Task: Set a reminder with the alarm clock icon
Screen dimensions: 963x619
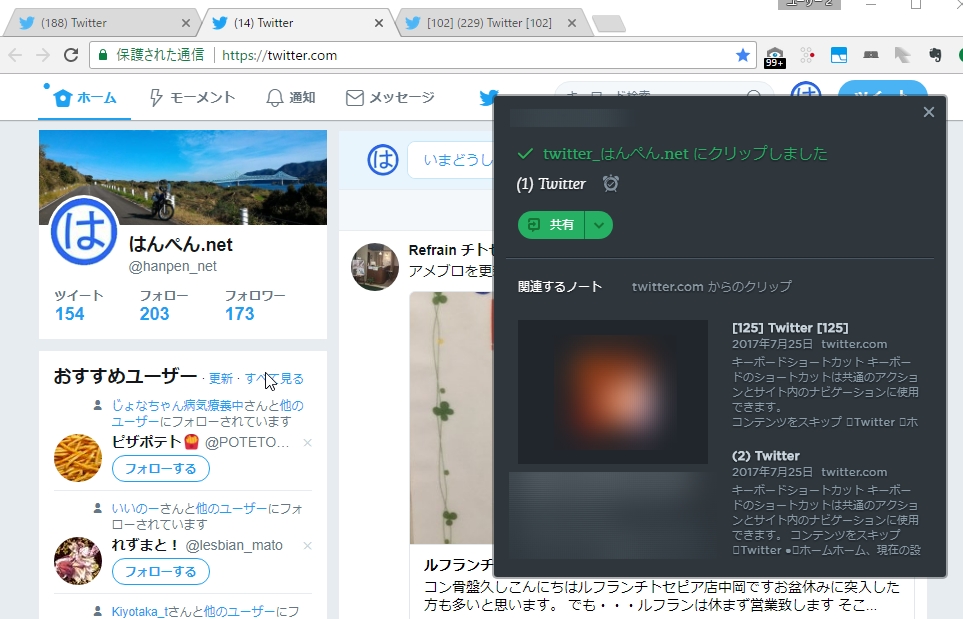Action: pos(610,184)
